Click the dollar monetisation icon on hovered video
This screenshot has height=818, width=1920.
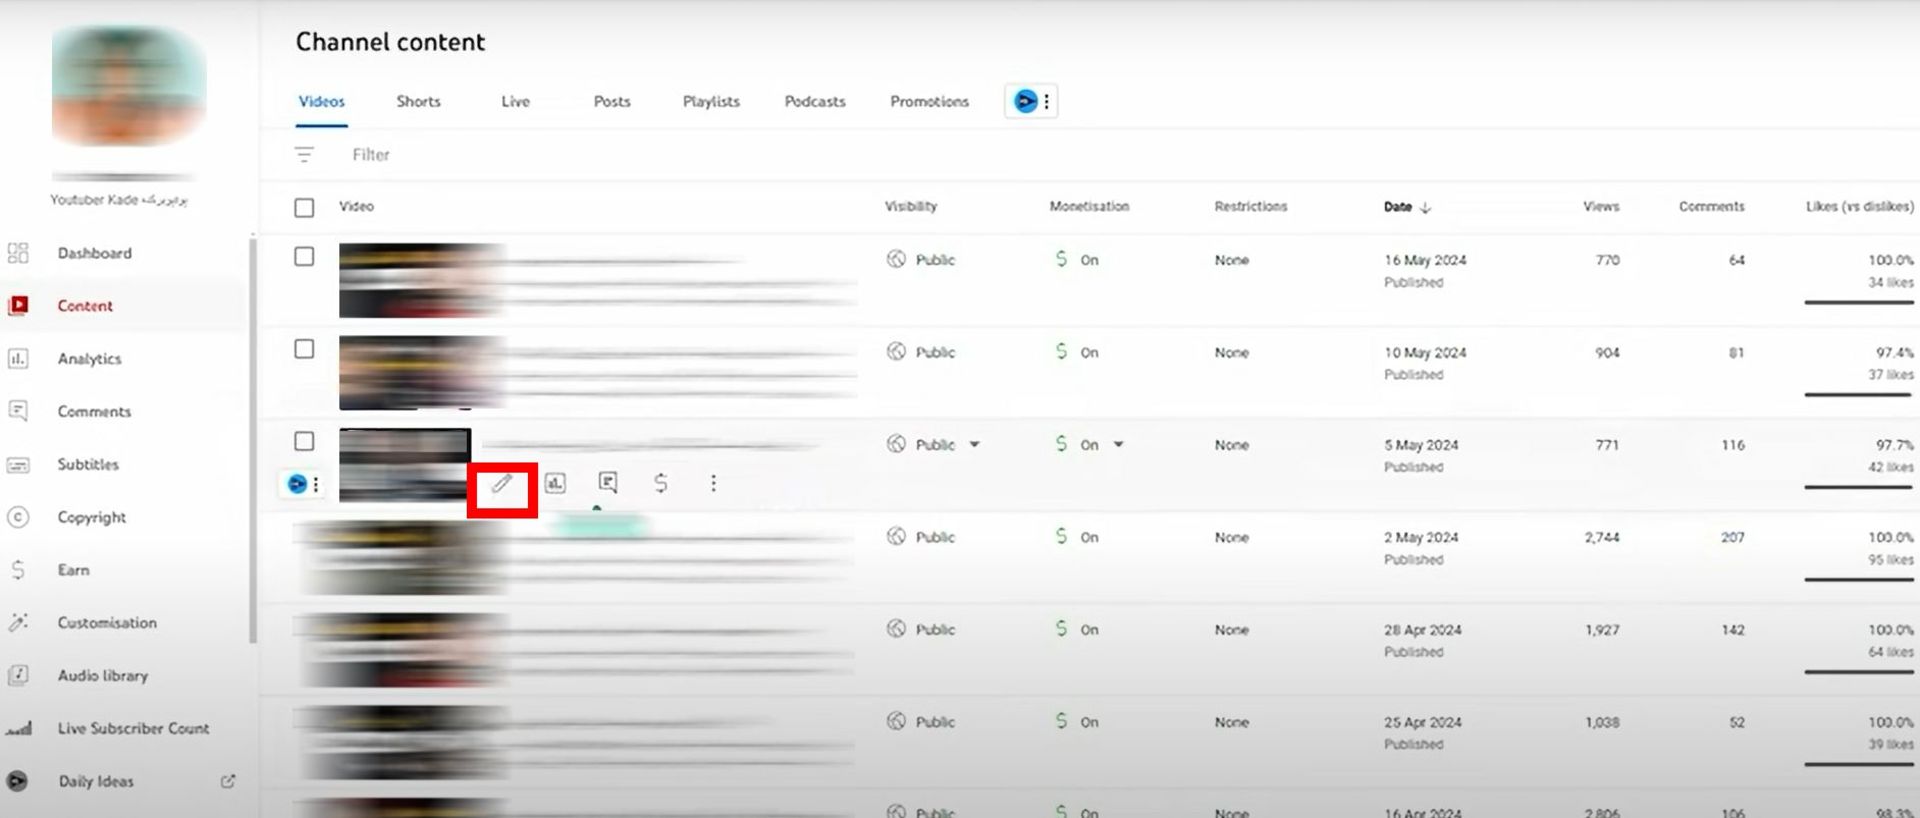pos(661,484)
